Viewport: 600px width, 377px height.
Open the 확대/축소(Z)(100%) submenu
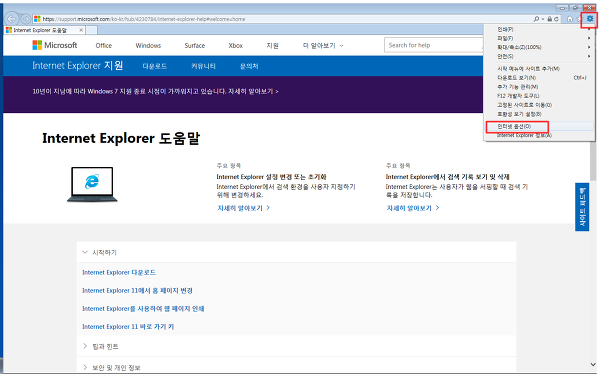click(x=539, y=47)
